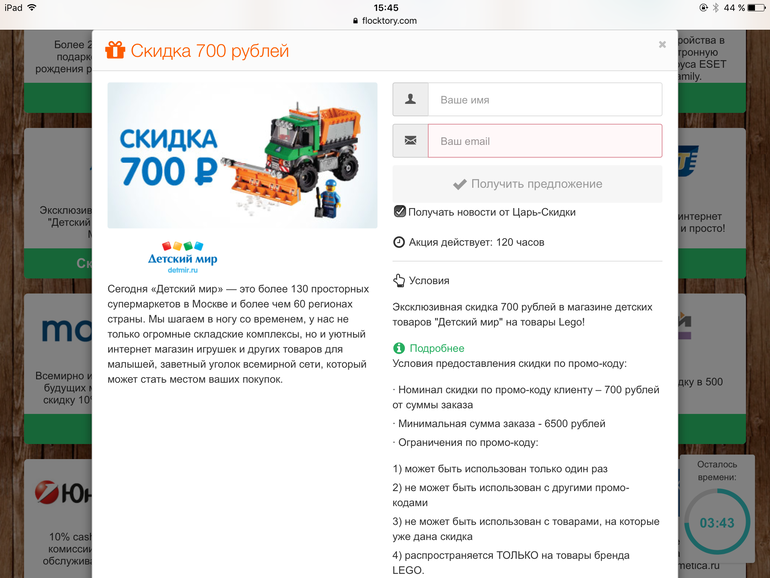Click the person icon beside name field
Viewport: 770px width, 578px height.
coord(411,100)
